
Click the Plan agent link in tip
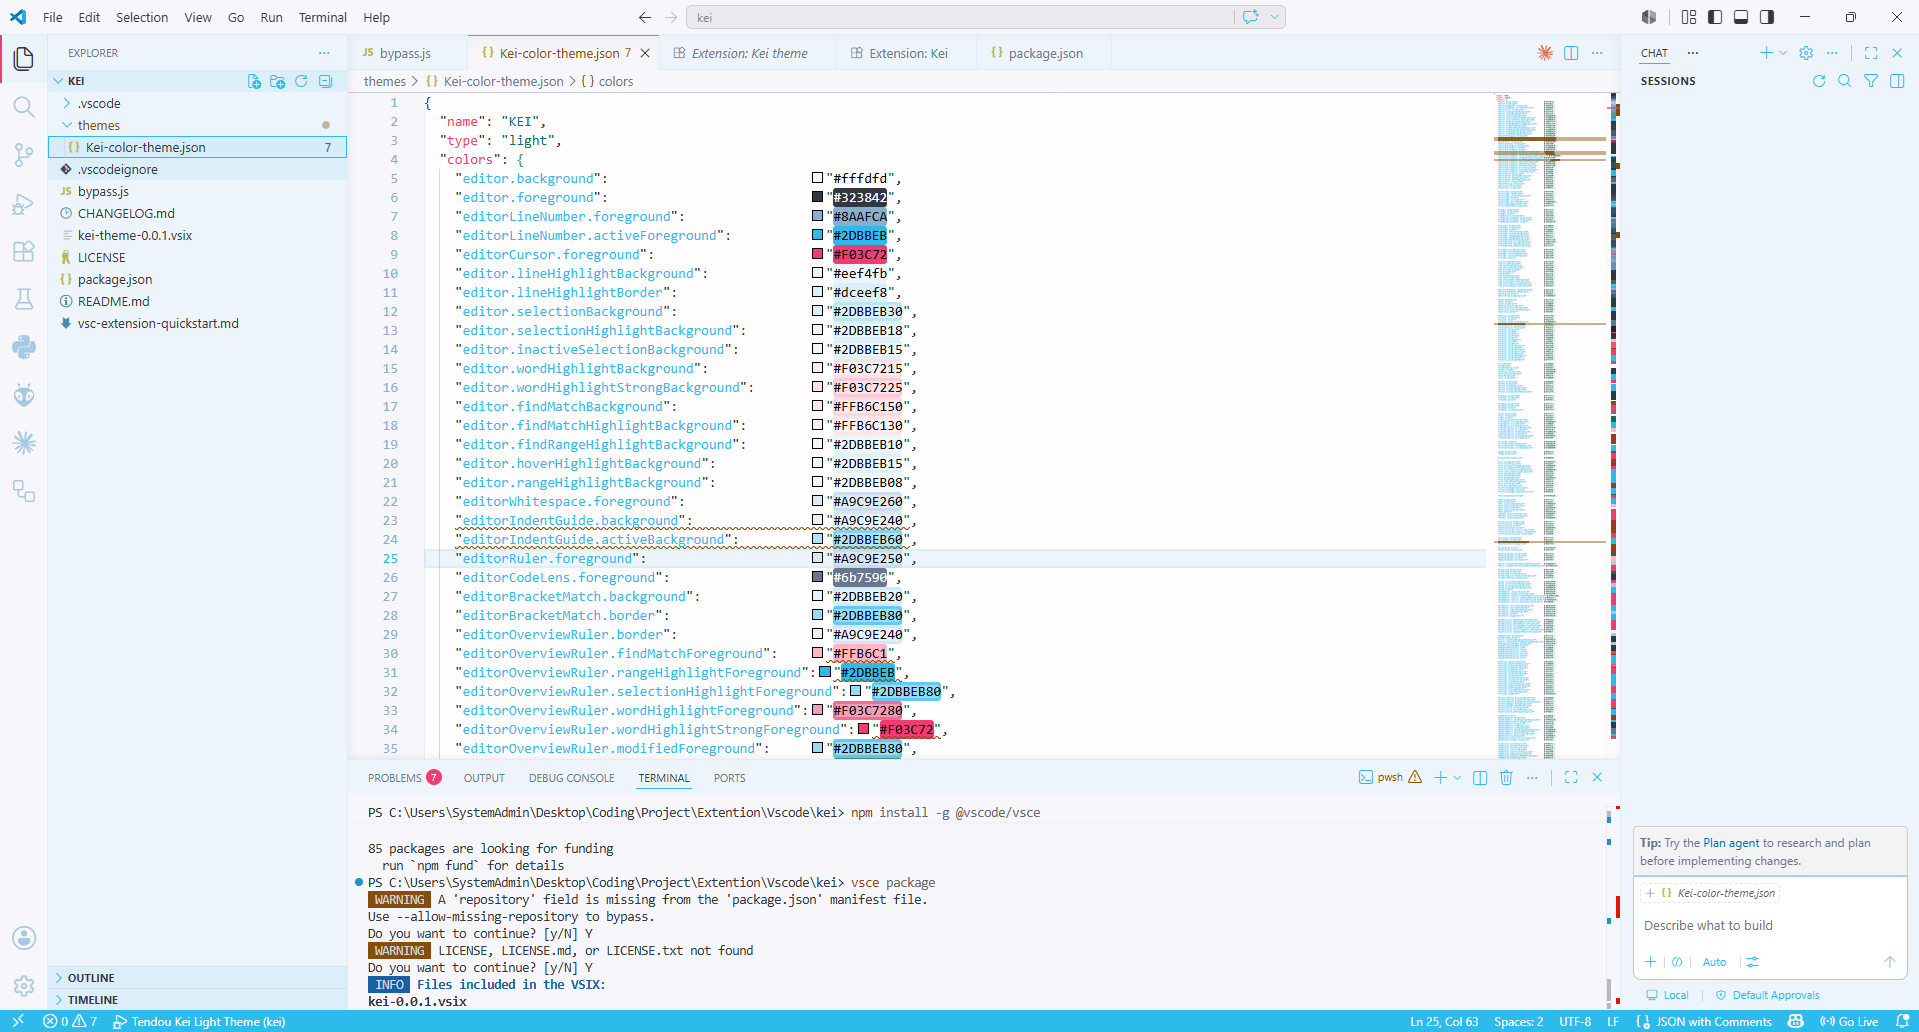click(1731, 843)
